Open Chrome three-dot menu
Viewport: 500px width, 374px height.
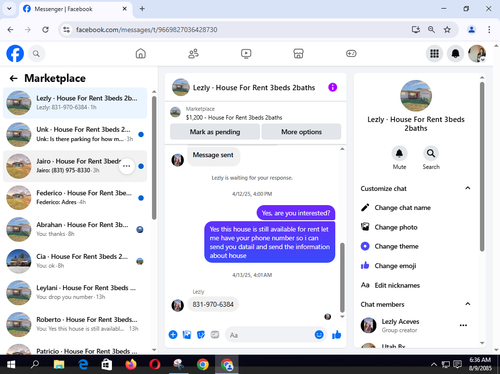tap(489, 30)
